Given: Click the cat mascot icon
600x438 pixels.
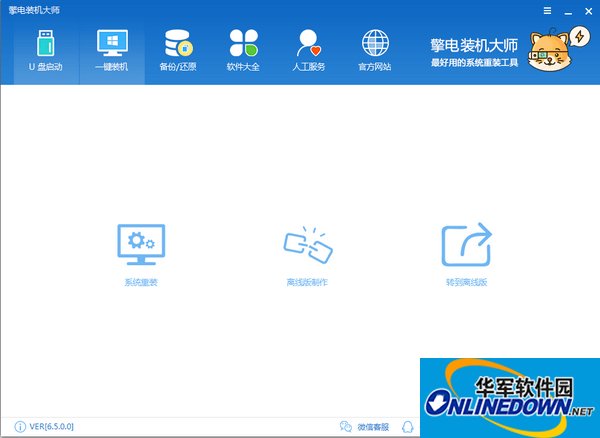Looking at the screenshot, I should 549,52.
